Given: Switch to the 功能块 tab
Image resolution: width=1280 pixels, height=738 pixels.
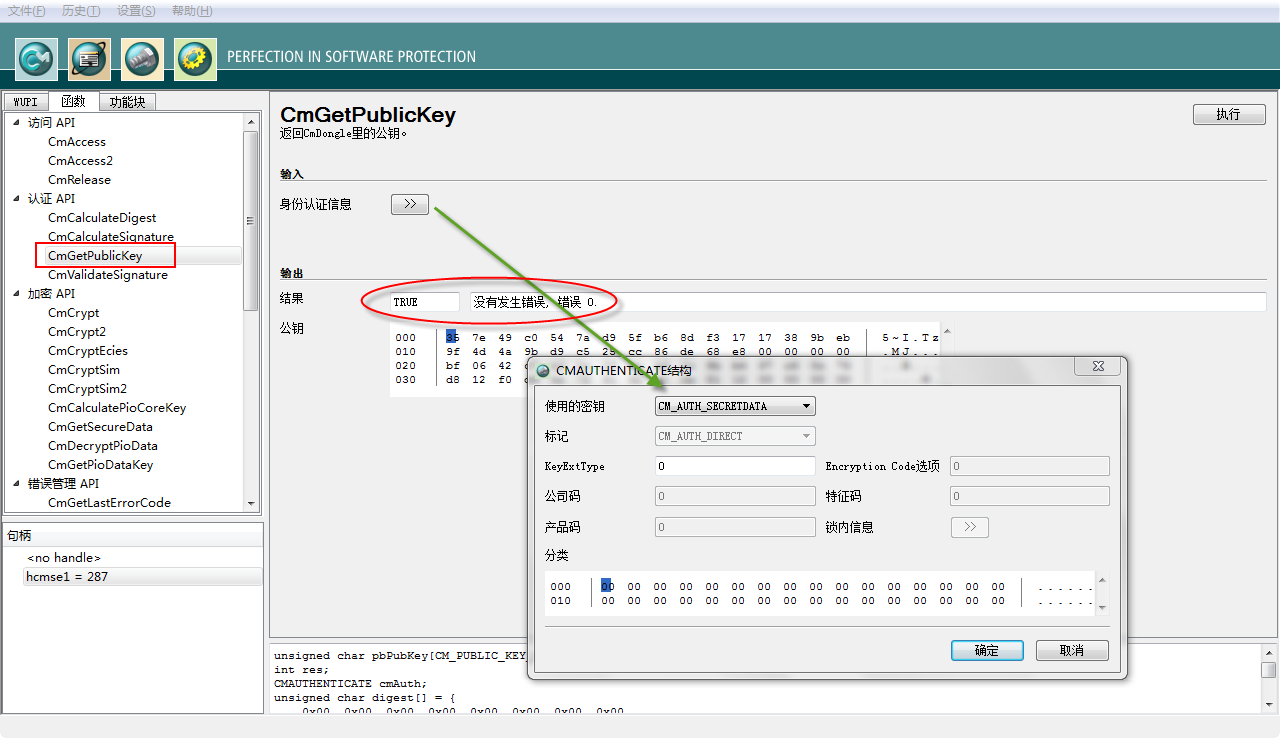Looking at the screenshot, I should [x=127, y=102].
